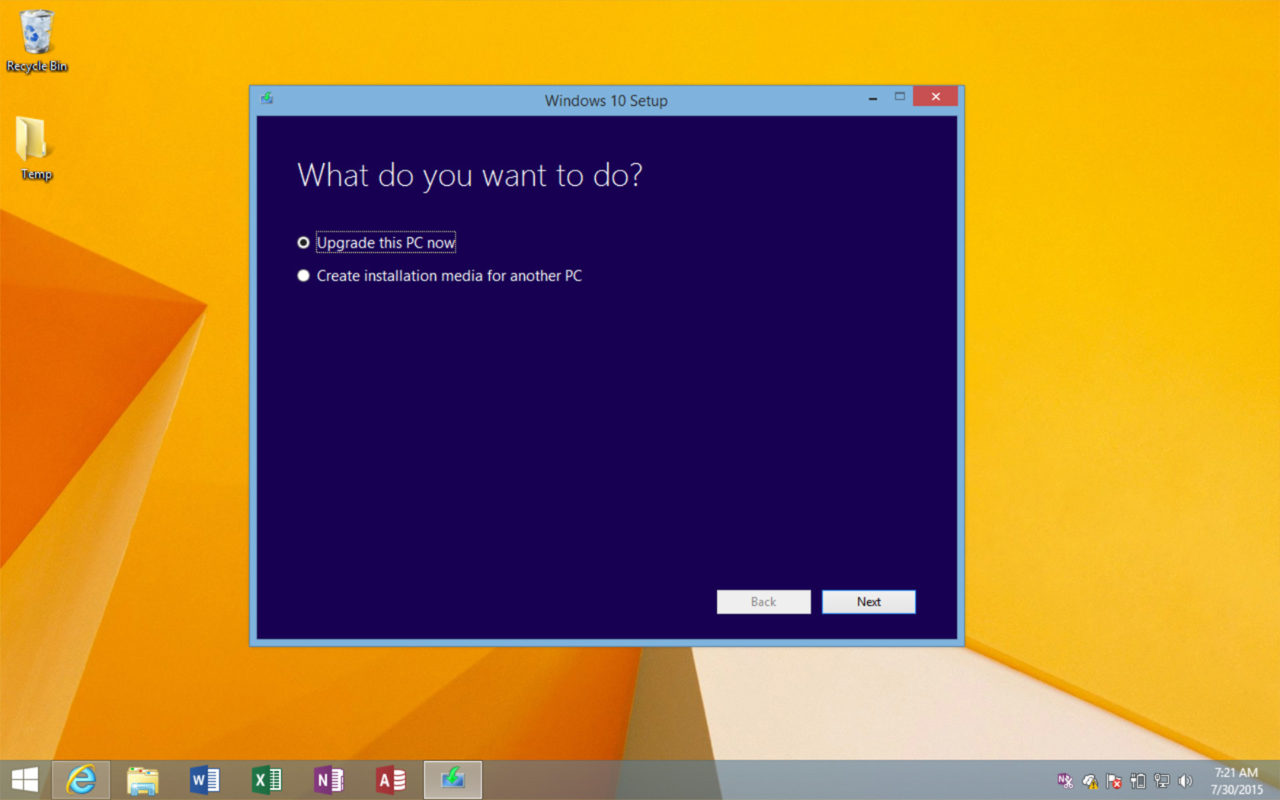Image resolution: width=1280 pixels, height=800 pixels.
Task: Open the Windows Start button
Action: (x=25, y=780)
